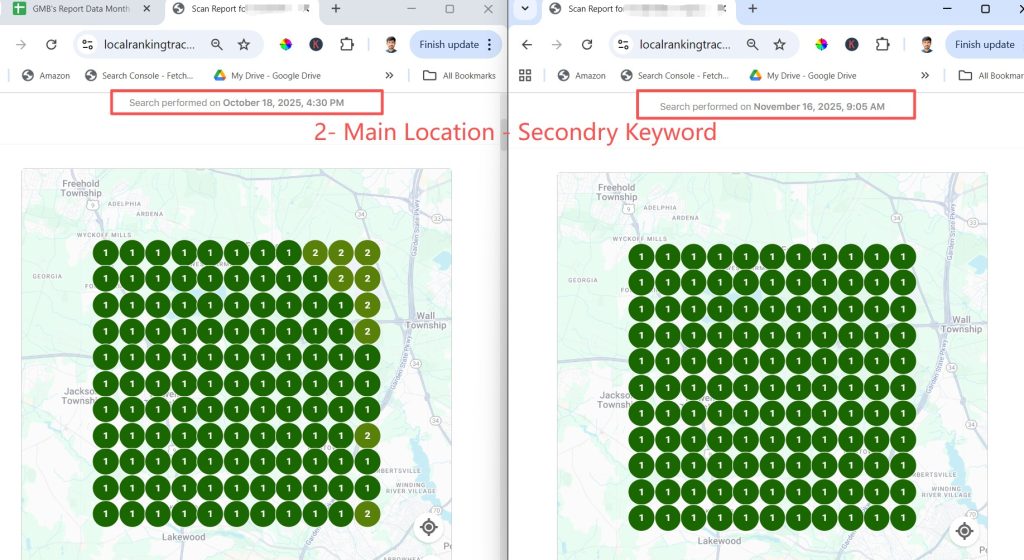Toggle the bookmark star in left window
The height and width of the screenshot is (560, 1024).
[x=244, y=45]
